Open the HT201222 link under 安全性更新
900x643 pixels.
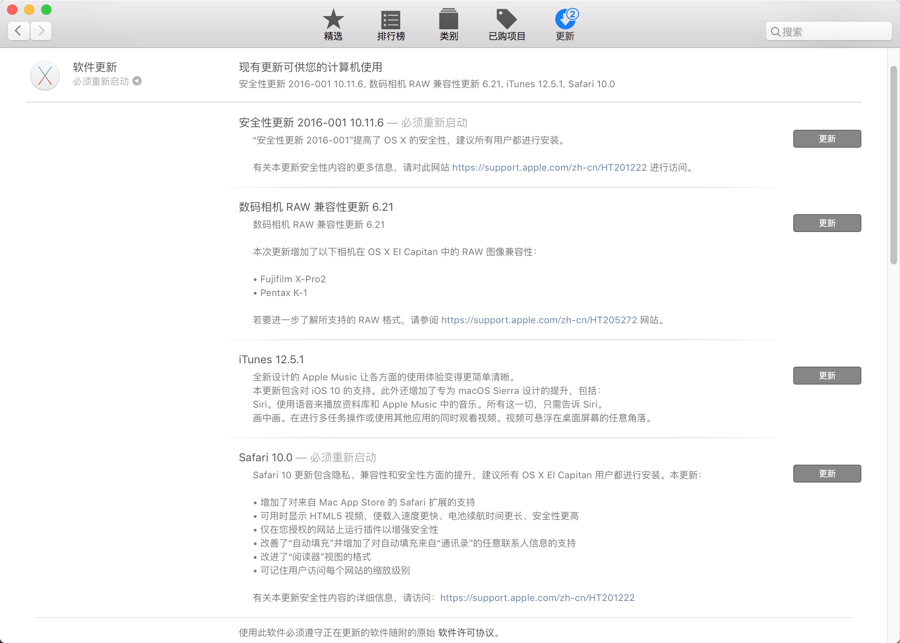click(x=549, y=168)
